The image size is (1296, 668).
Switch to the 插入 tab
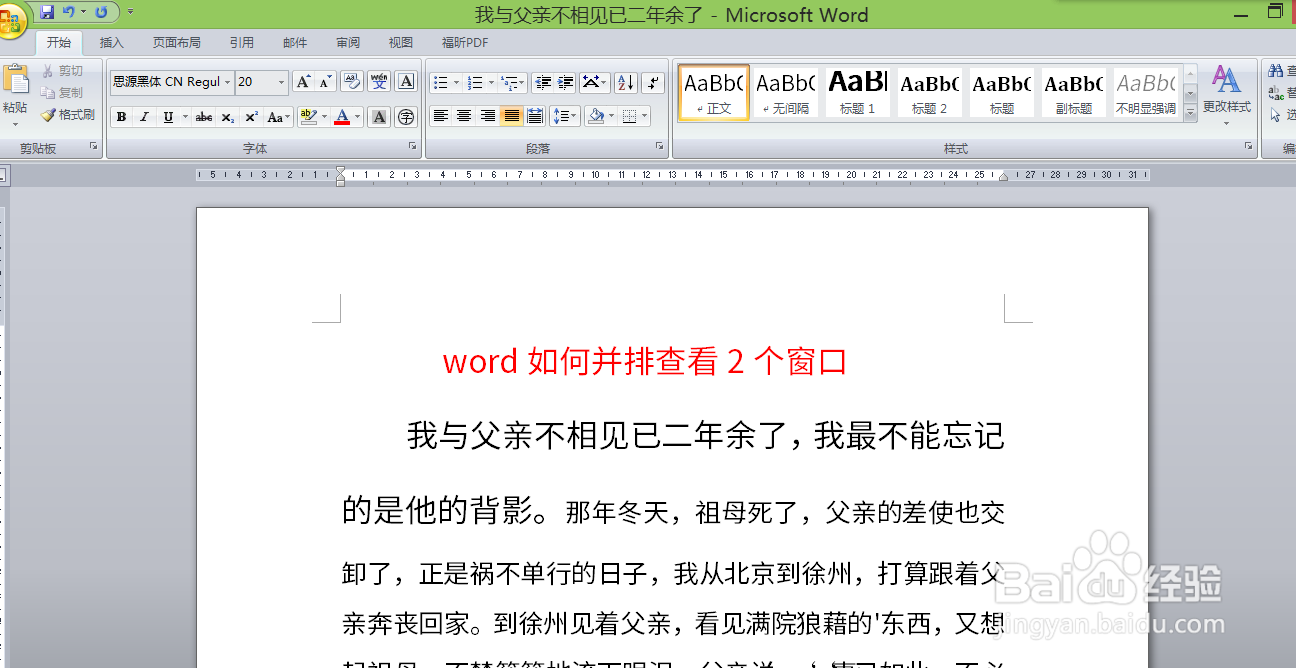coord(112,43)
